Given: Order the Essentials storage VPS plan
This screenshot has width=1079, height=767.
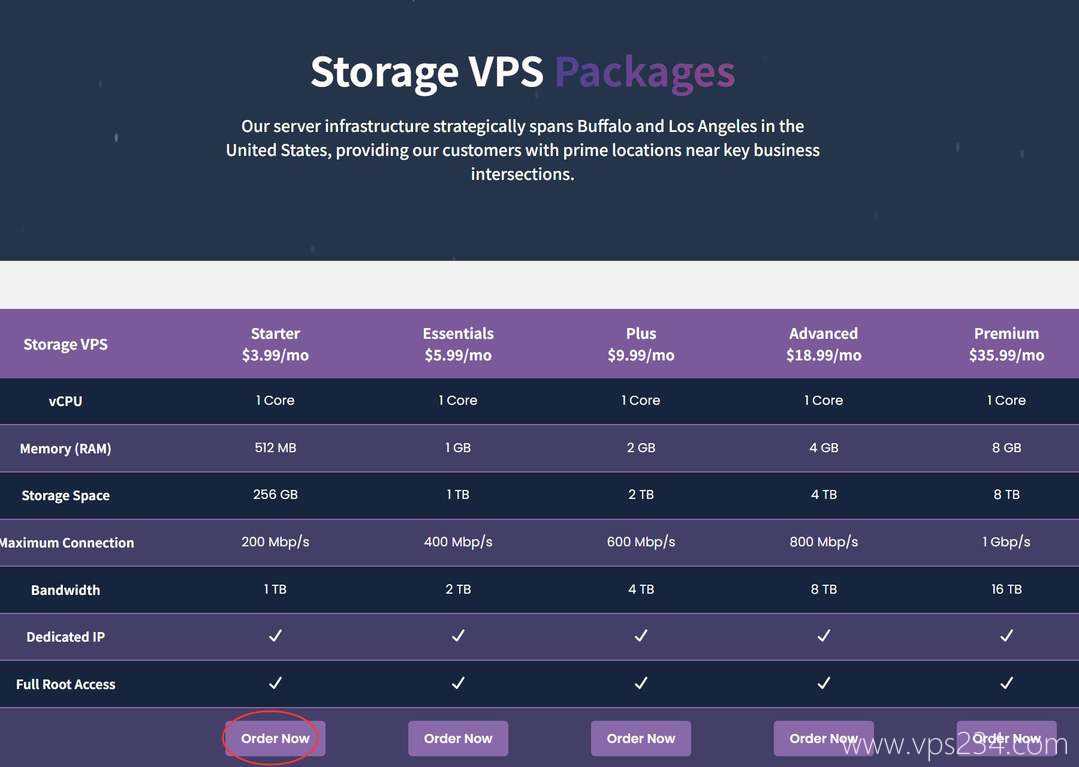Looking at the screenshot, I should click(458, 739).
